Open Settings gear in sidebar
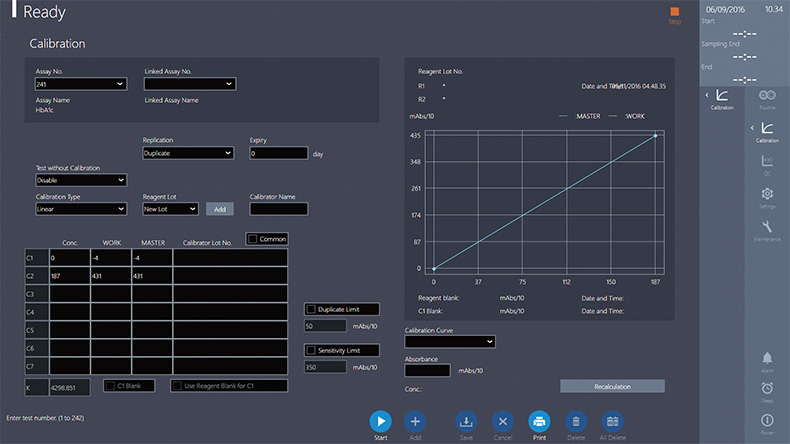The image size is (790, 444). (x=767, y=194)
